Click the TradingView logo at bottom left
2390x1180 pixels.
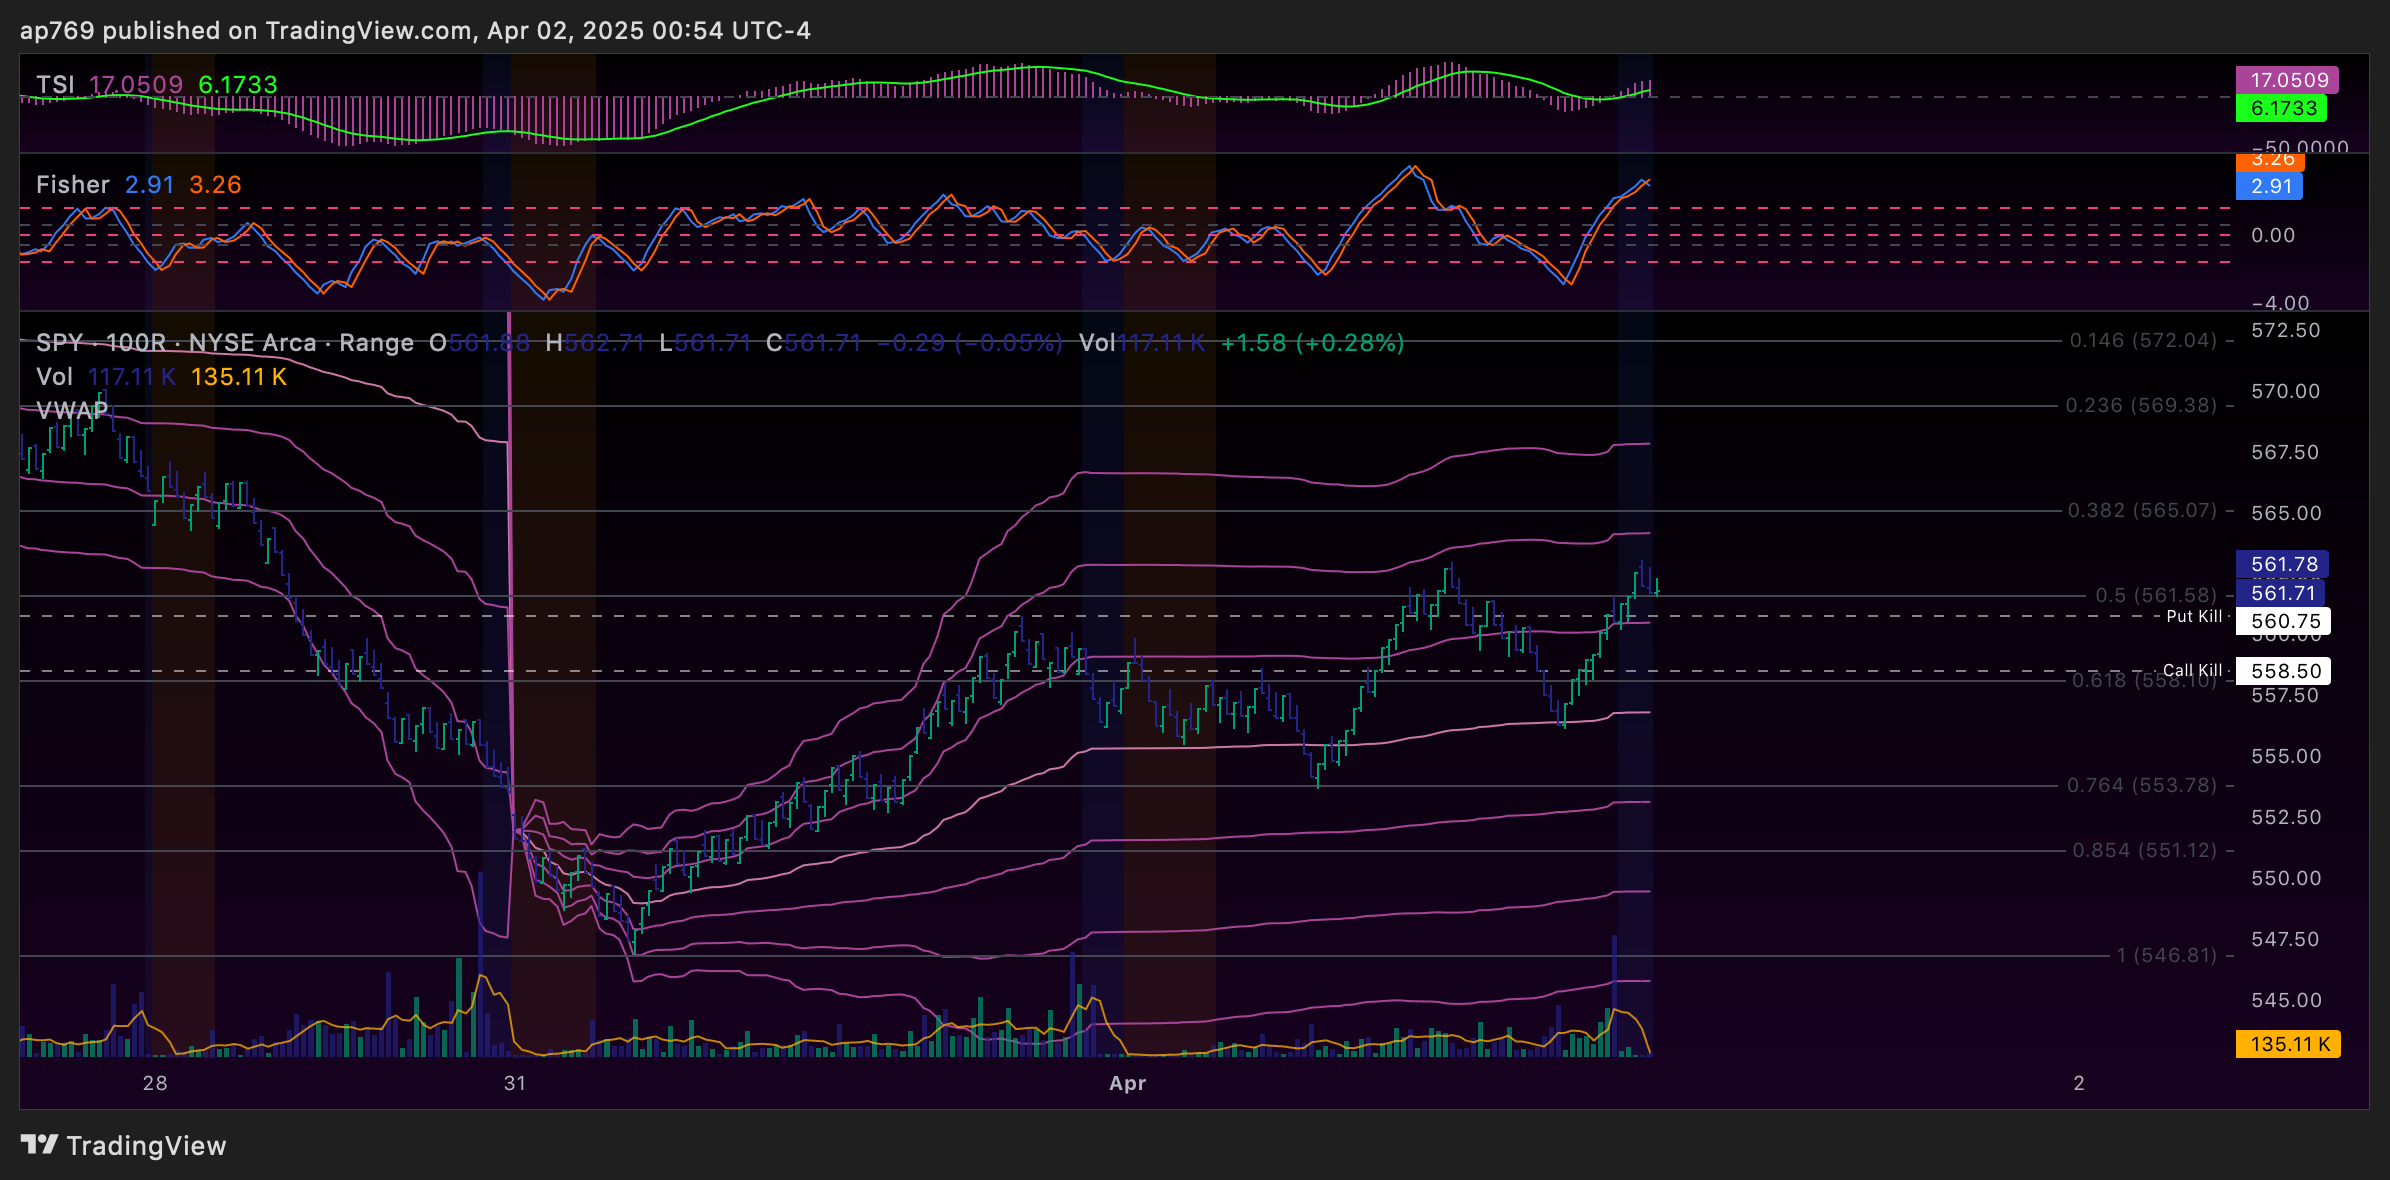(x=124, y=1145)
